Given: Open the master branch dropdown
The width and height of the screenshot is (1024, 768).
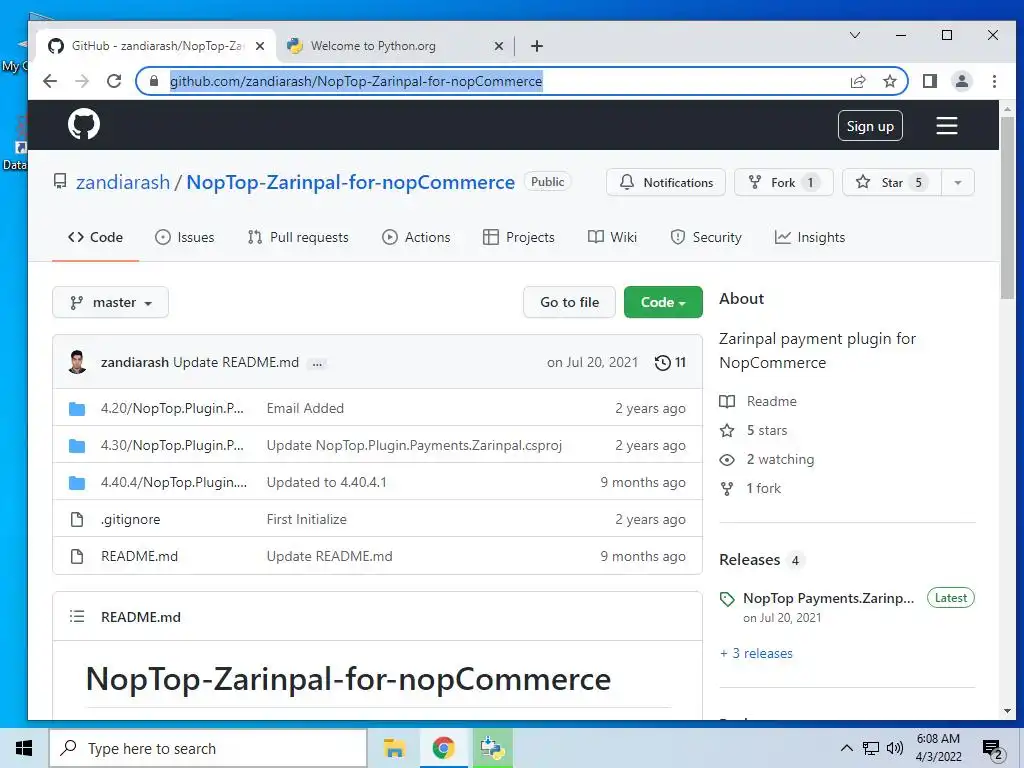Looking at the screenshot, I should point(110,302).
